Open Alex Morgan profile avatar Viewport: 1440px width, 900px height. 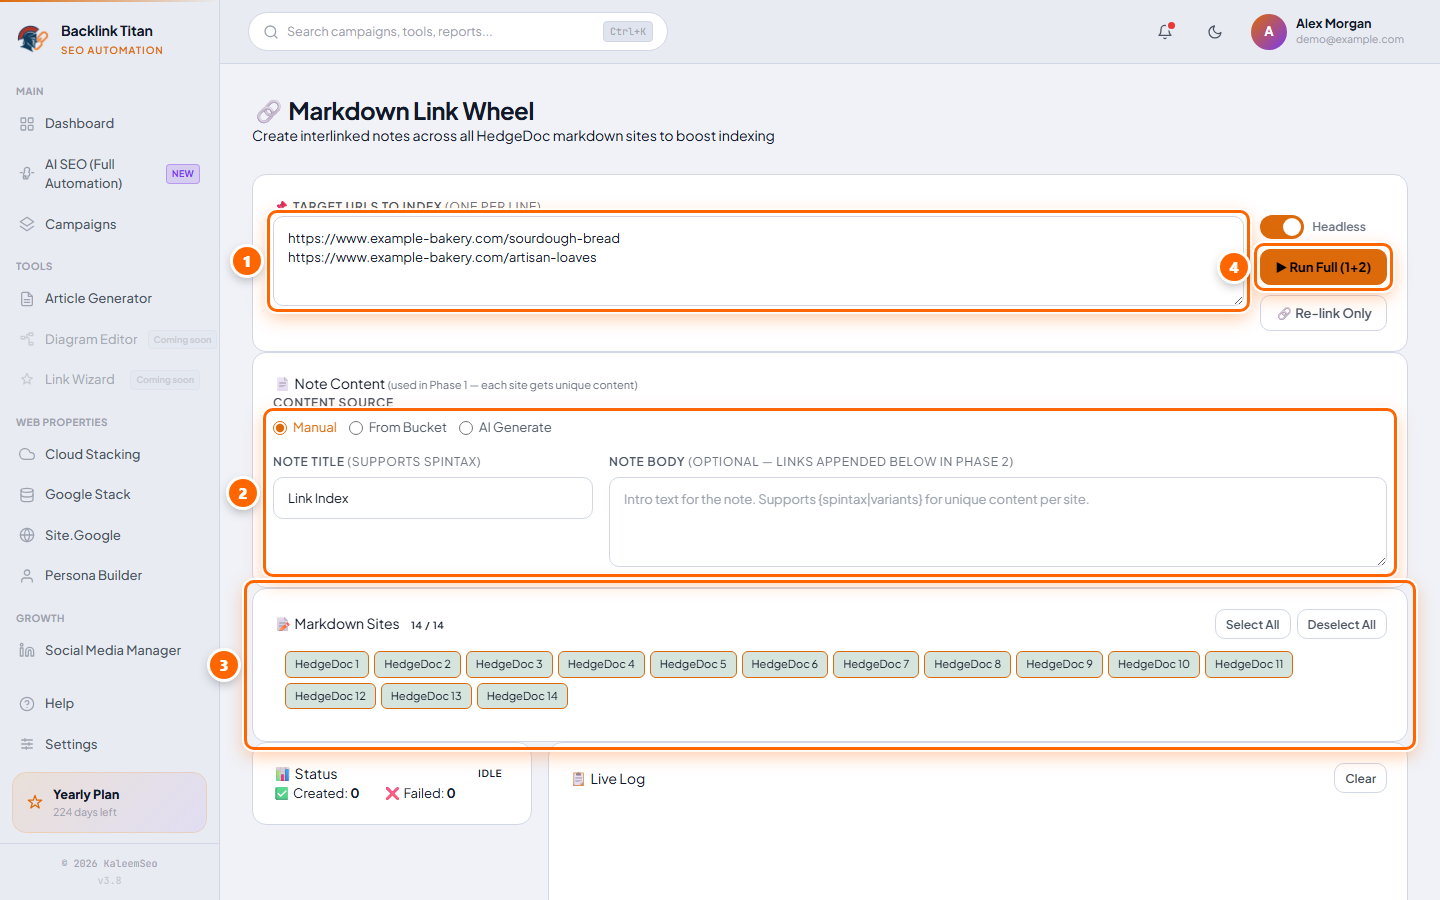pos(1268,32)
